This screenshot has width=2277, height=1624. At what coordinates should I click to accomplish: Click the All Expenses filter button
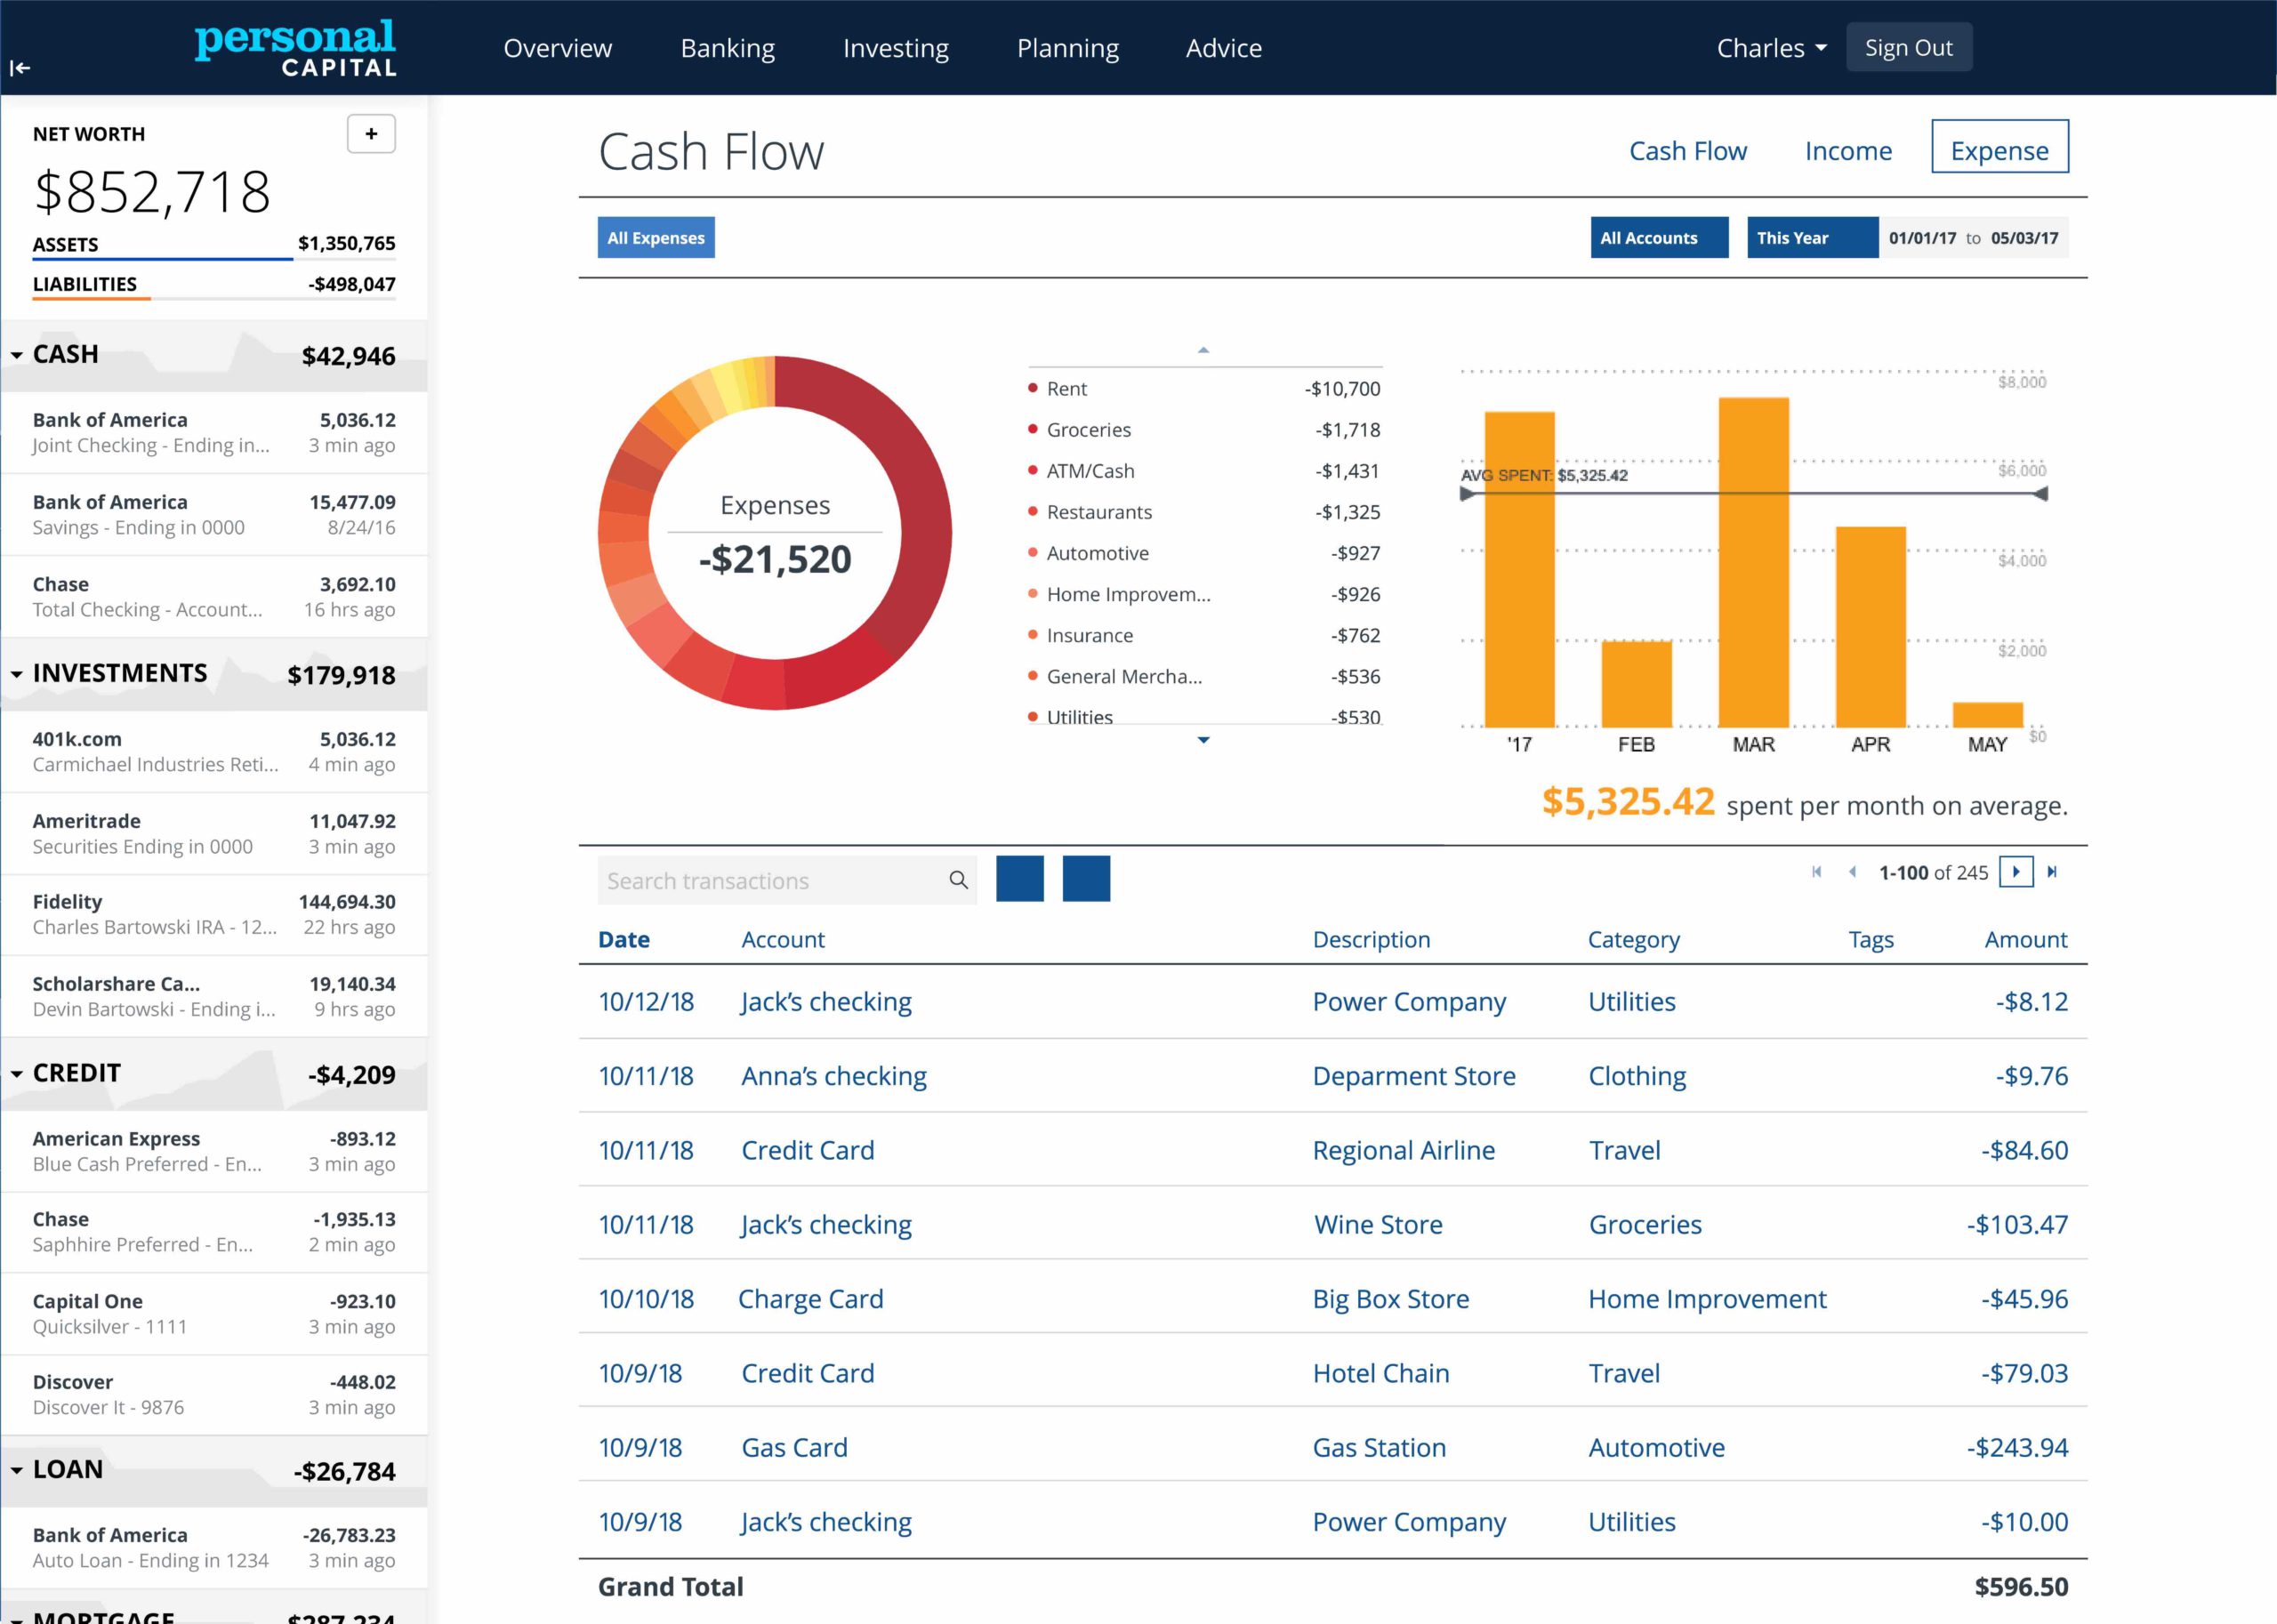tap(657, 239)
